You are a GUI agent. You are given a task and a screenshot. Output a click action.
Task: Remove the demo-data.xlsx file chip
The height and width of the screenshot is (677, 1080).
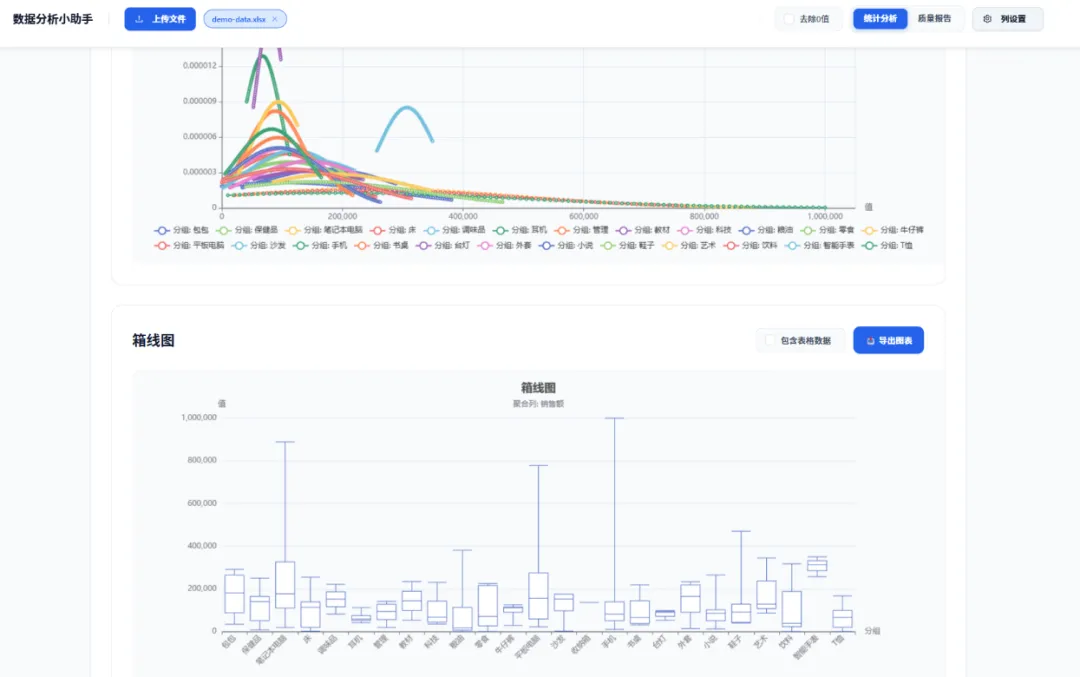point(275,19)
